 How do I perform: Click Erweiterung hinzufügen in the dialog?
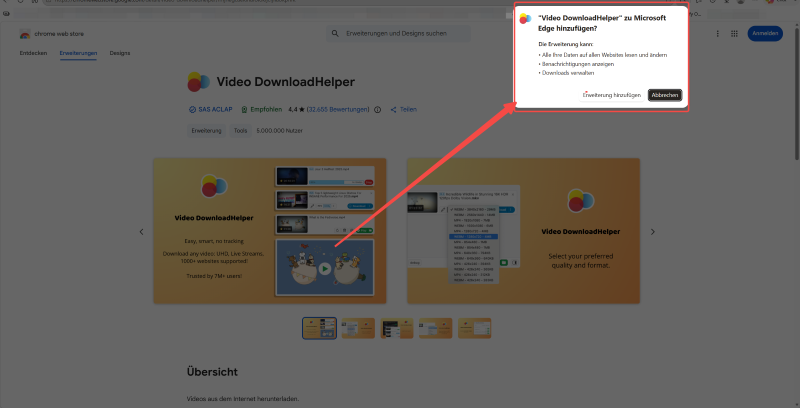tap(611, 95)
